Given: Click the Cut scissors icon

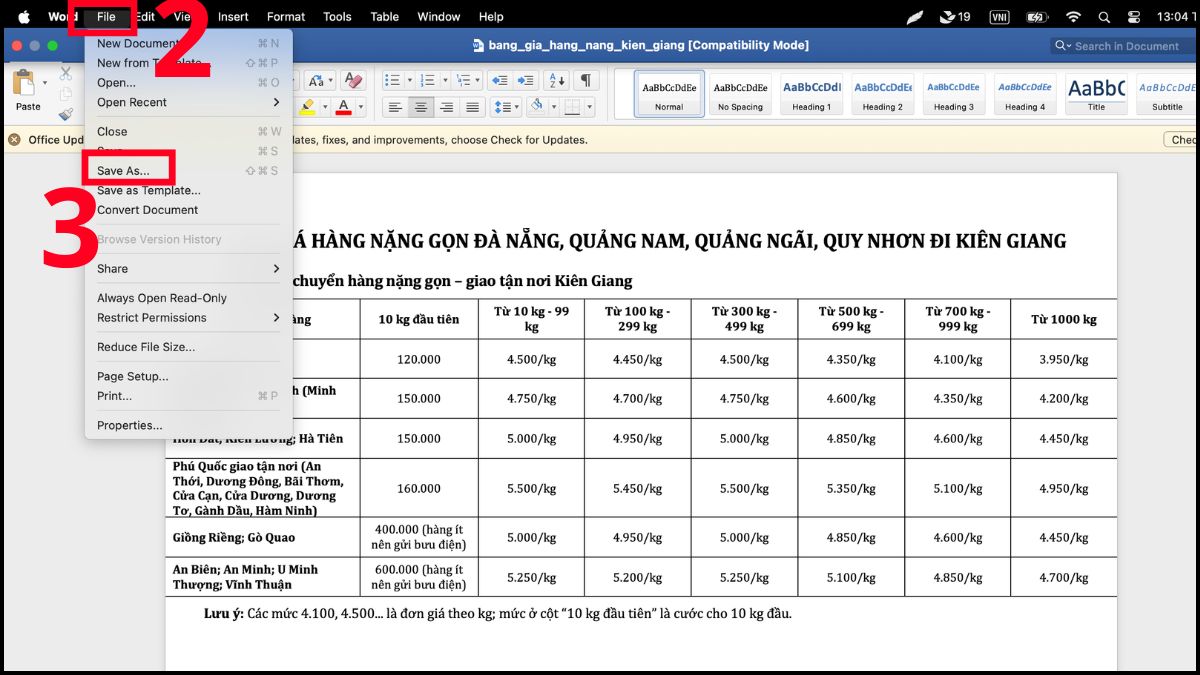Looking at the screenshot, I should 66,73.
